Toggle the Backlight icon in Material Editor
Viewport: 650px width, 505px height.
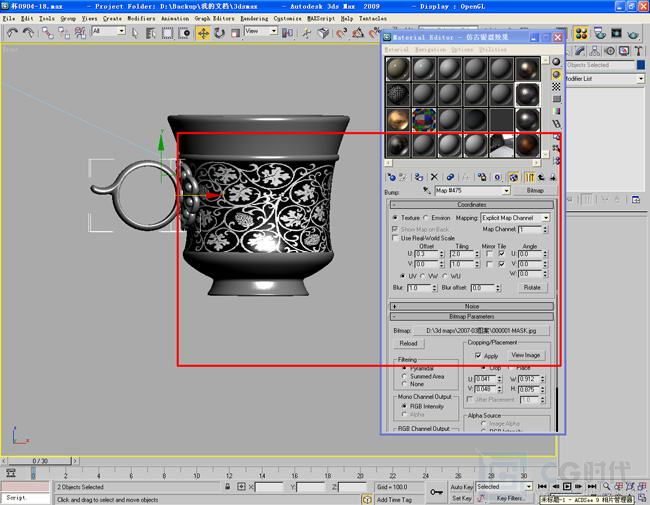556,74
